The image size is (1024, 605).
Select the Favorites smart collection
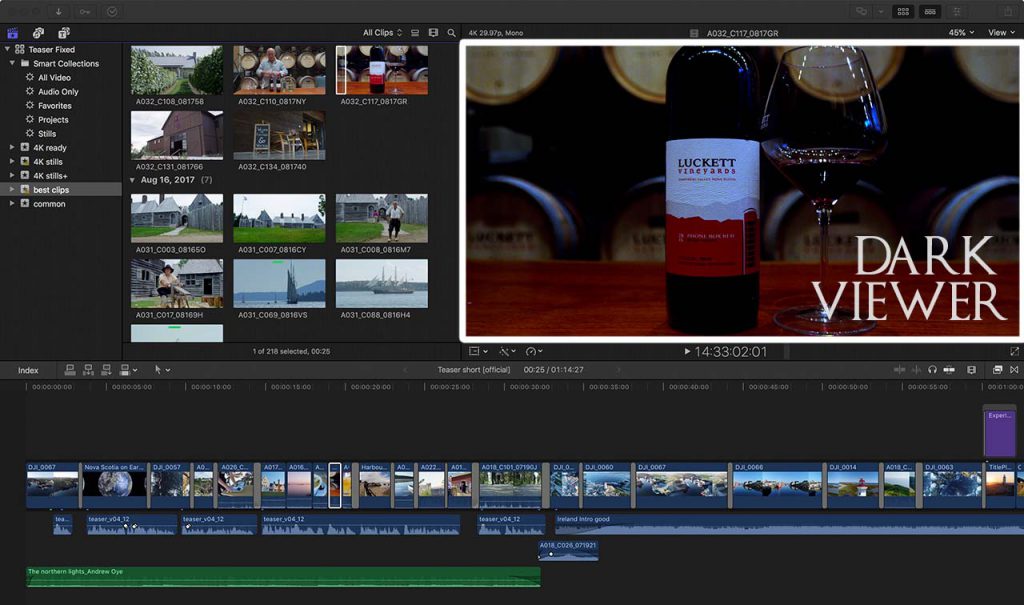pos(55,105)
